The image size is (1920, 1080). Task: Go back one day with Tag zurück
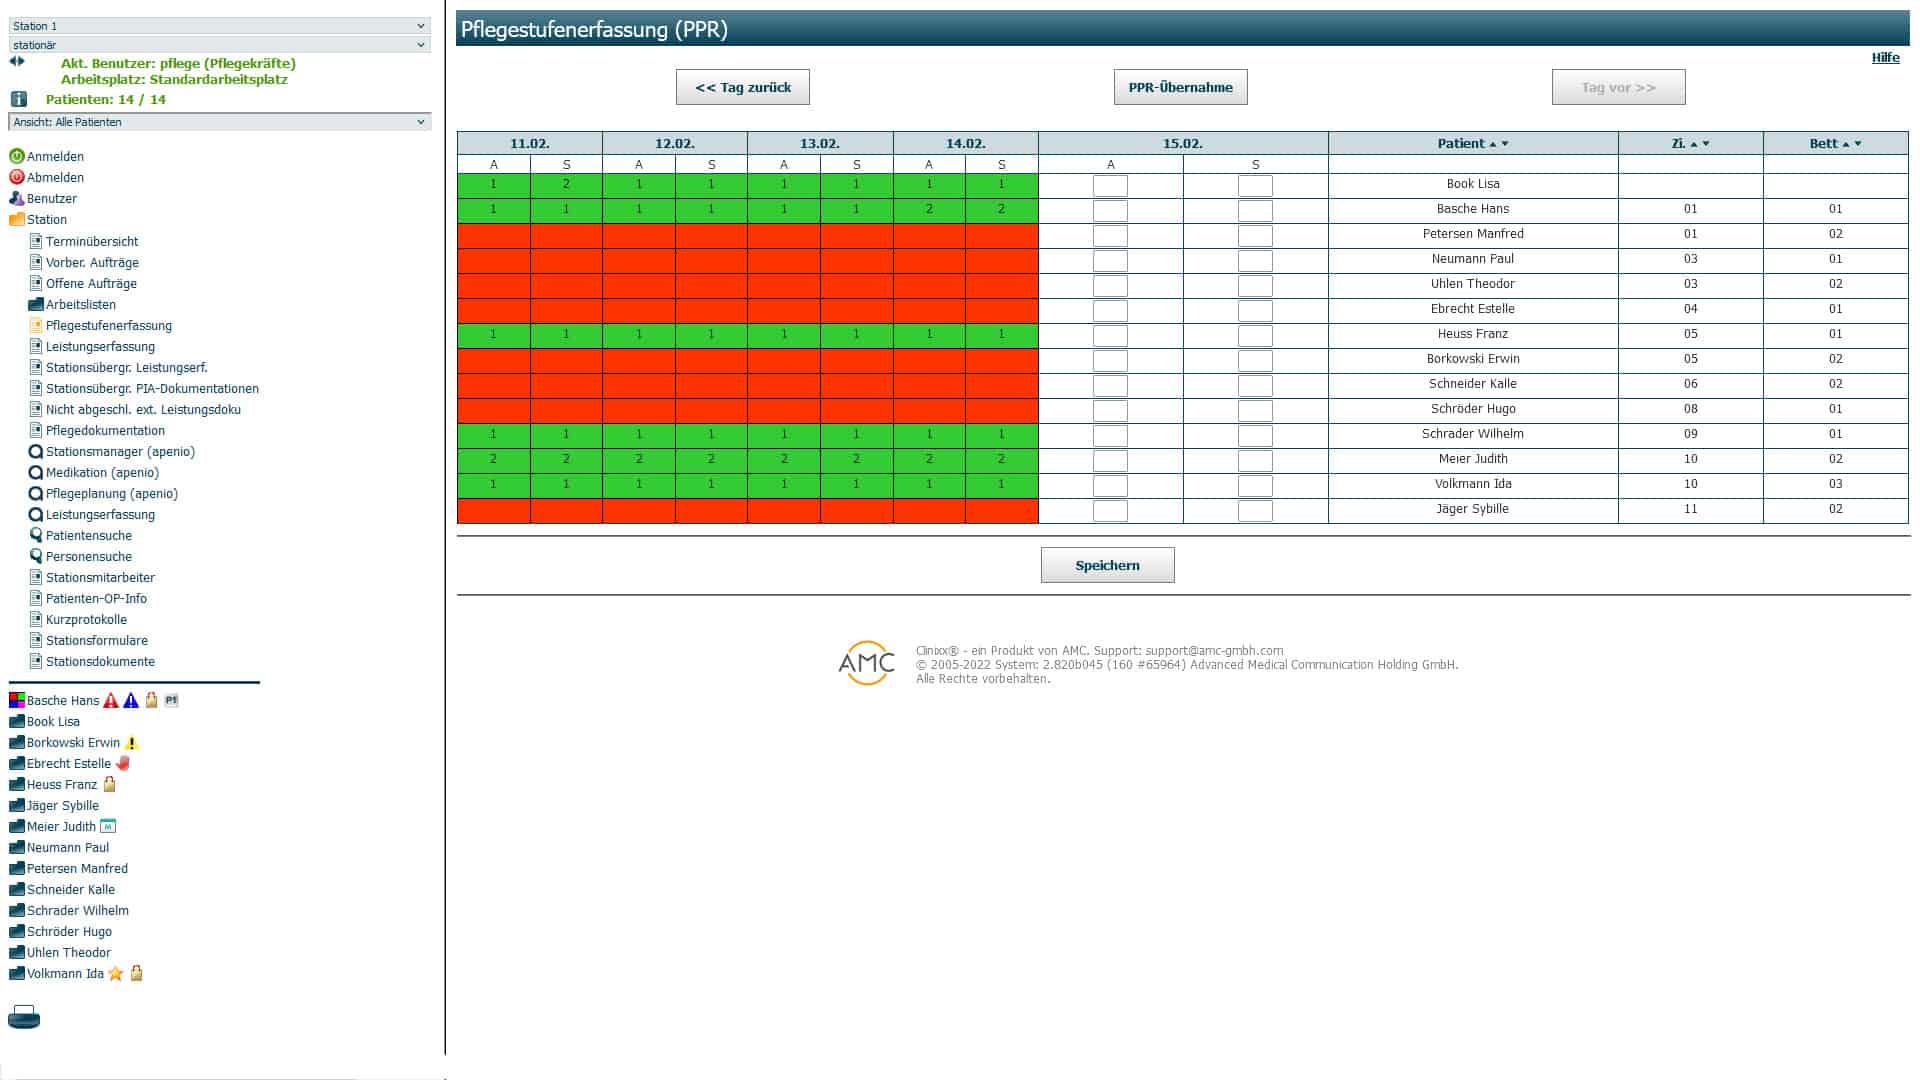pyautogui.click(x=742, y=88)
